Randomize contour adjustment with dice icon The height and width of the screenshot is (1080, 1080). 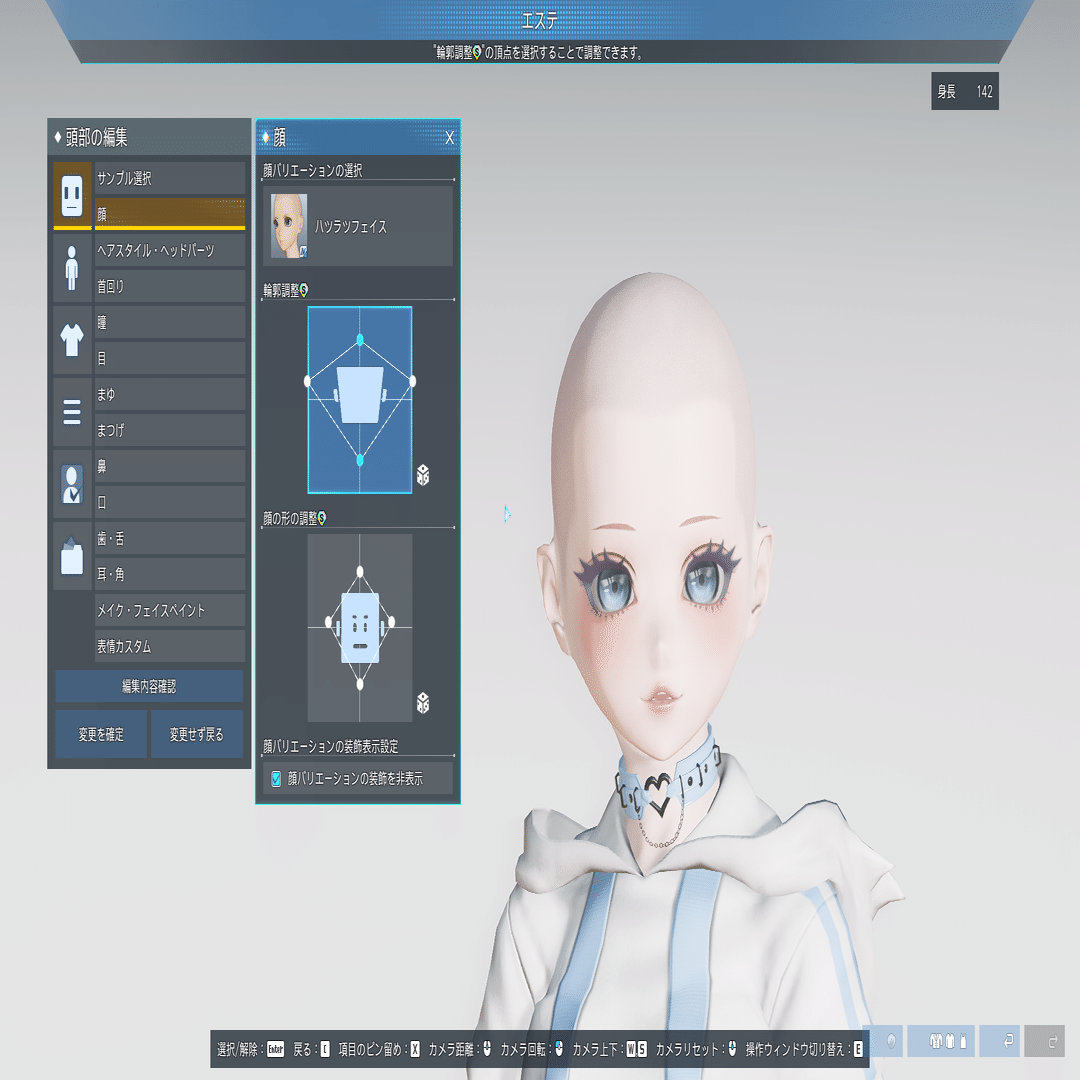[423, 475]
